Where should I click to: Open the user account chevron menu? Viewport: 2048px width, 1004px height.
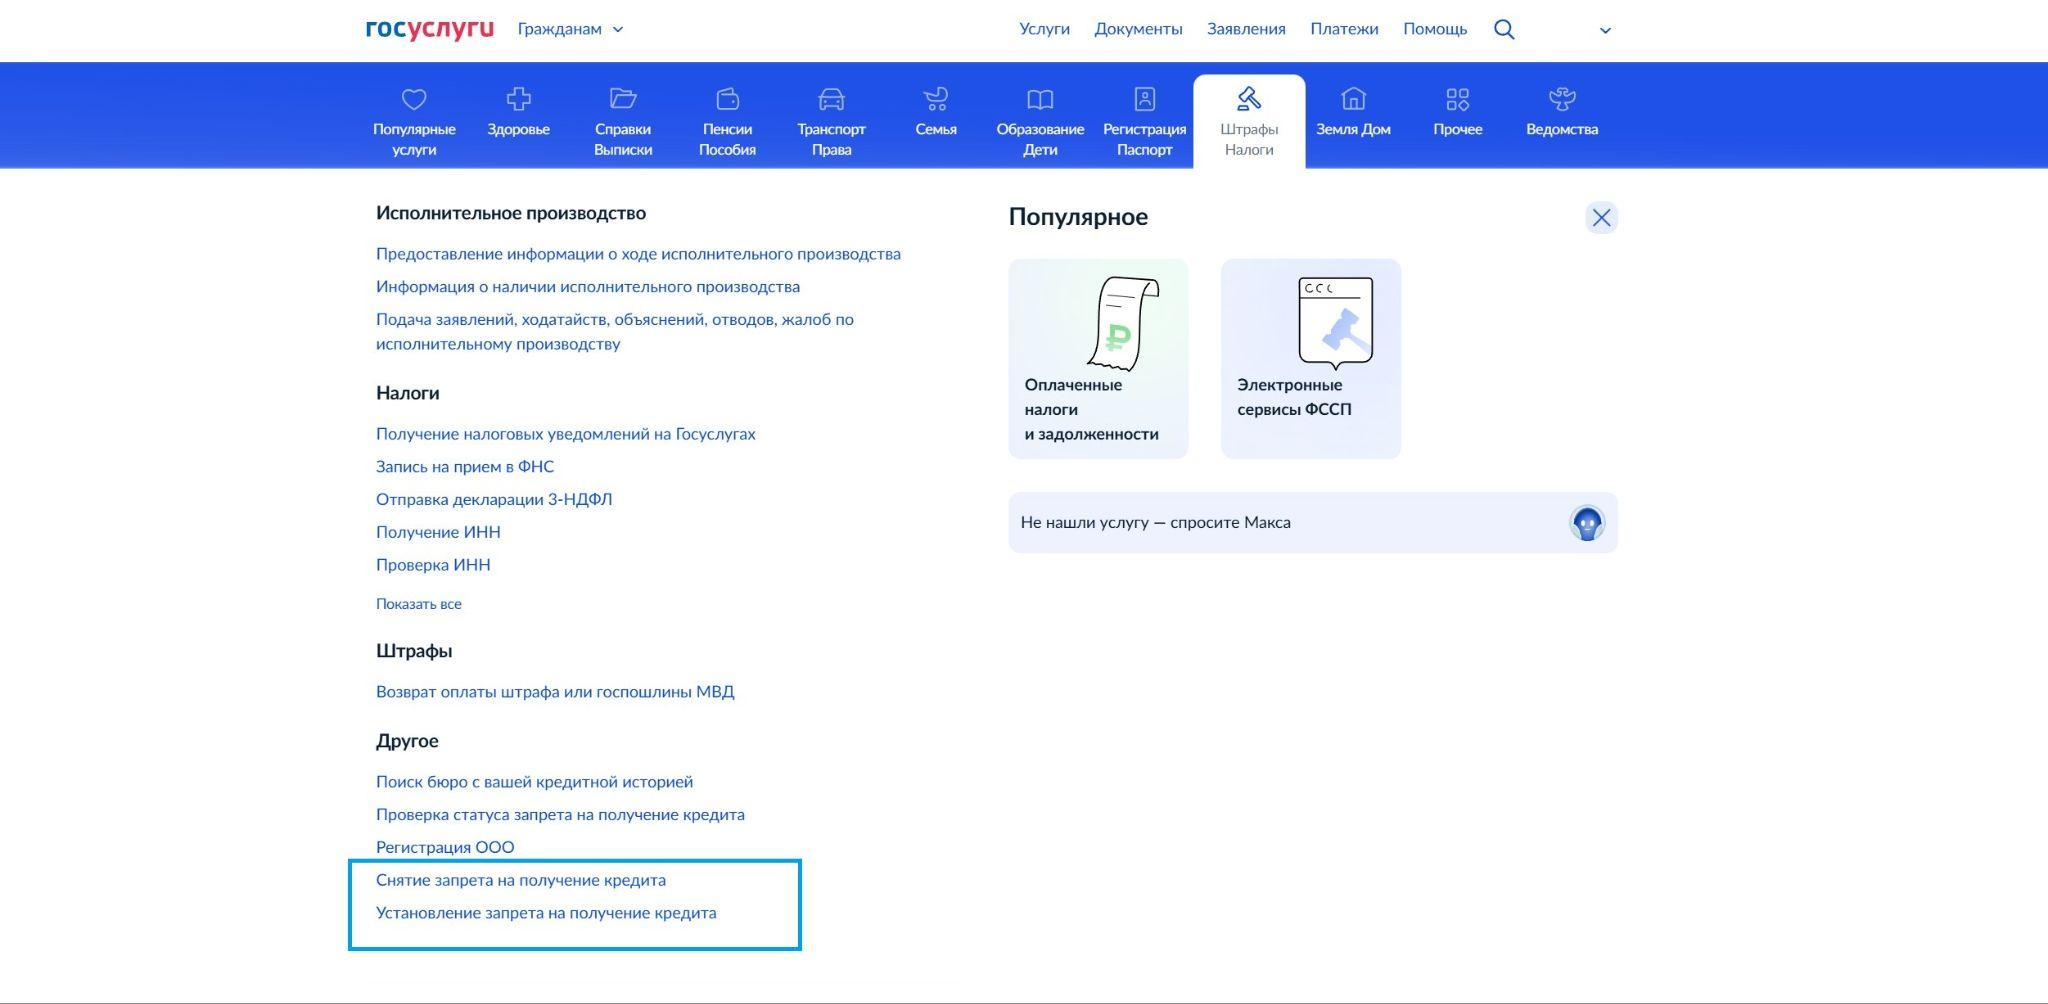click(x=1605, y=30)
